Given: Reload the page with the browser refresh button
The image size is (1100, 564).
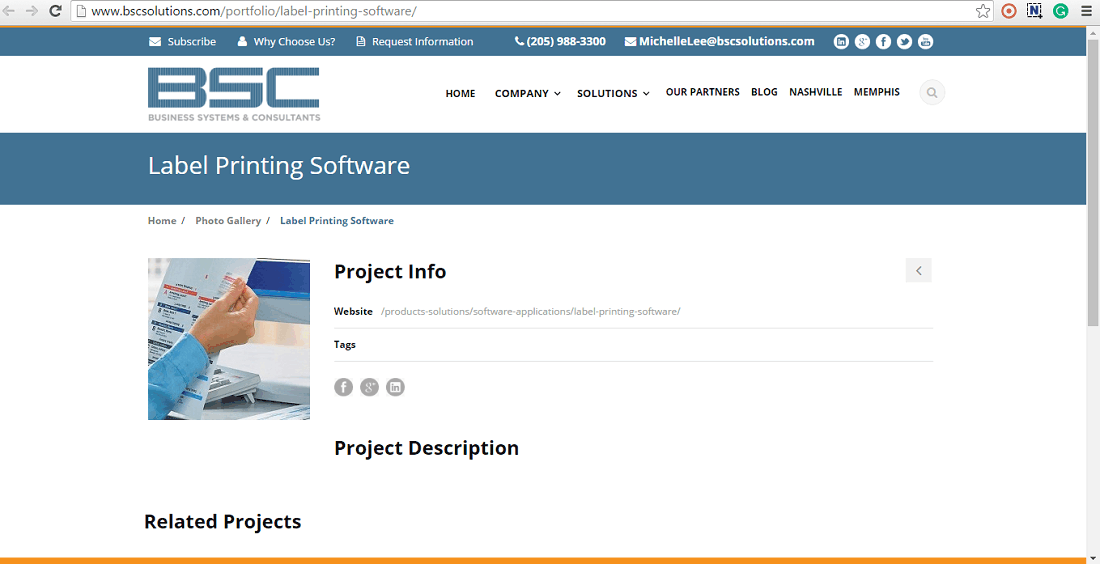Looking at the screenshot, I should coord(55,11).
